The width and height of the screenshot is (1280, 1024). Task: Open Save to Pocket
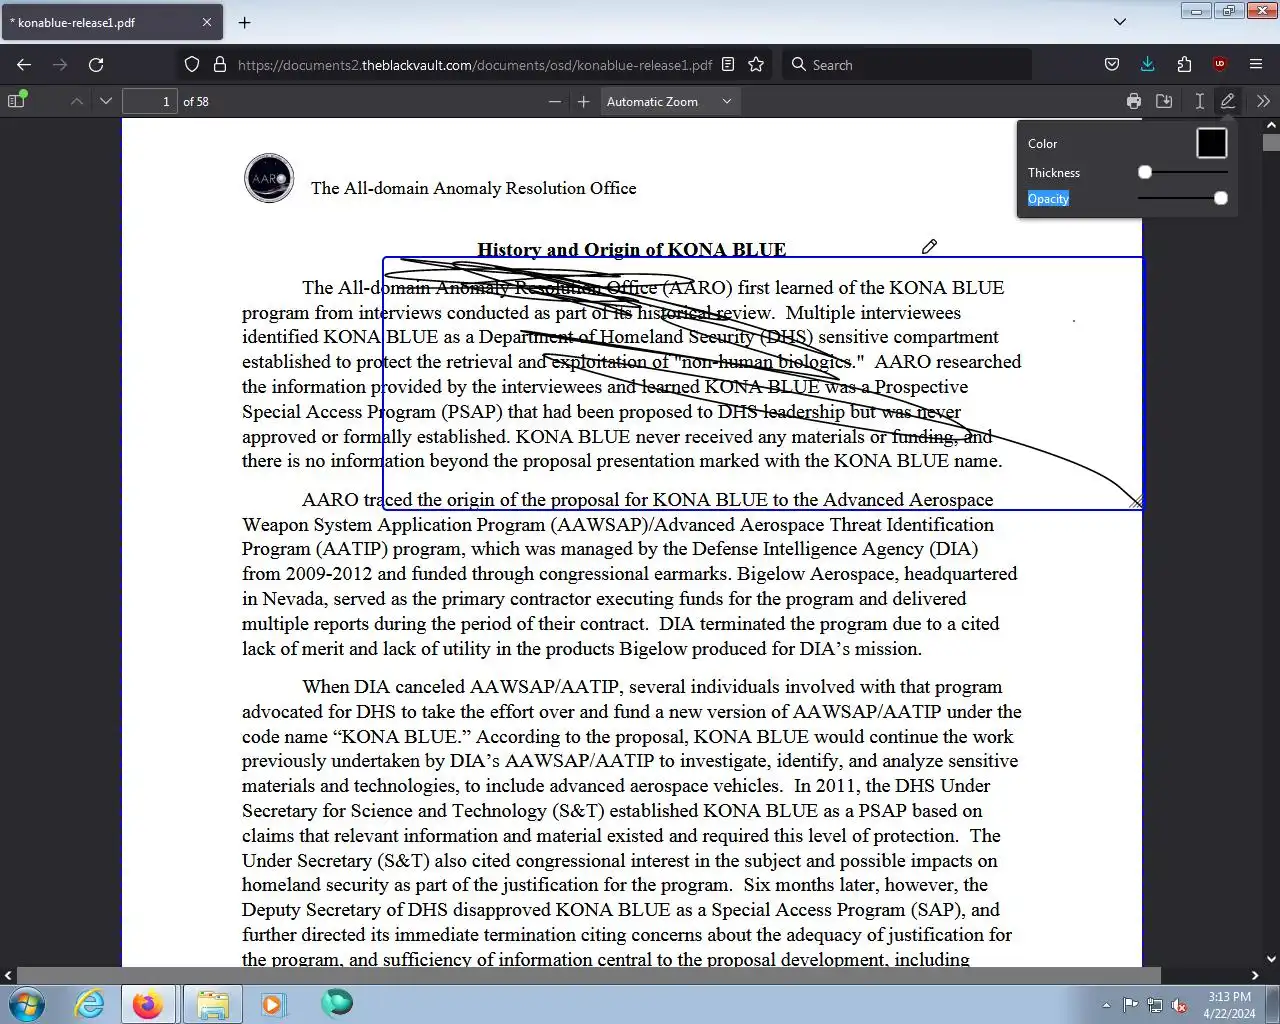1112,65
